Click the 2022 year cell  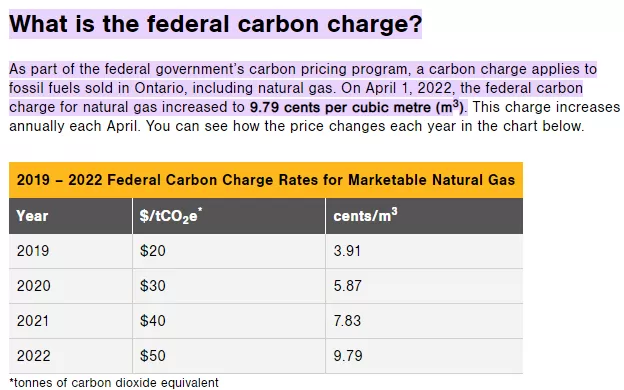tap(70, 356)
